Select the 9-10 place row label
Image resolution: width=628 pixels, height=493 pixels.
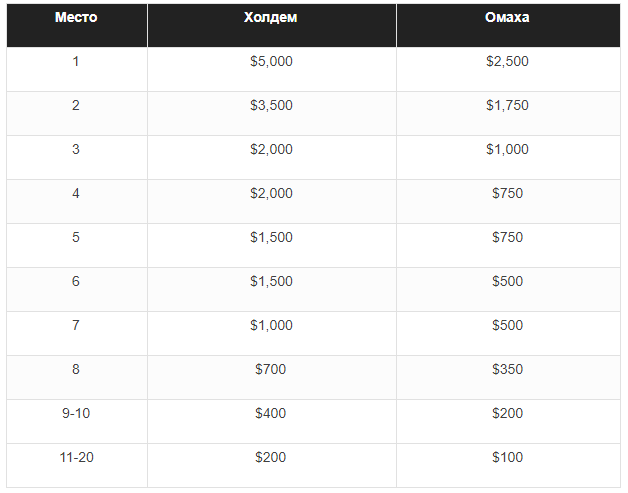point(76,413)
